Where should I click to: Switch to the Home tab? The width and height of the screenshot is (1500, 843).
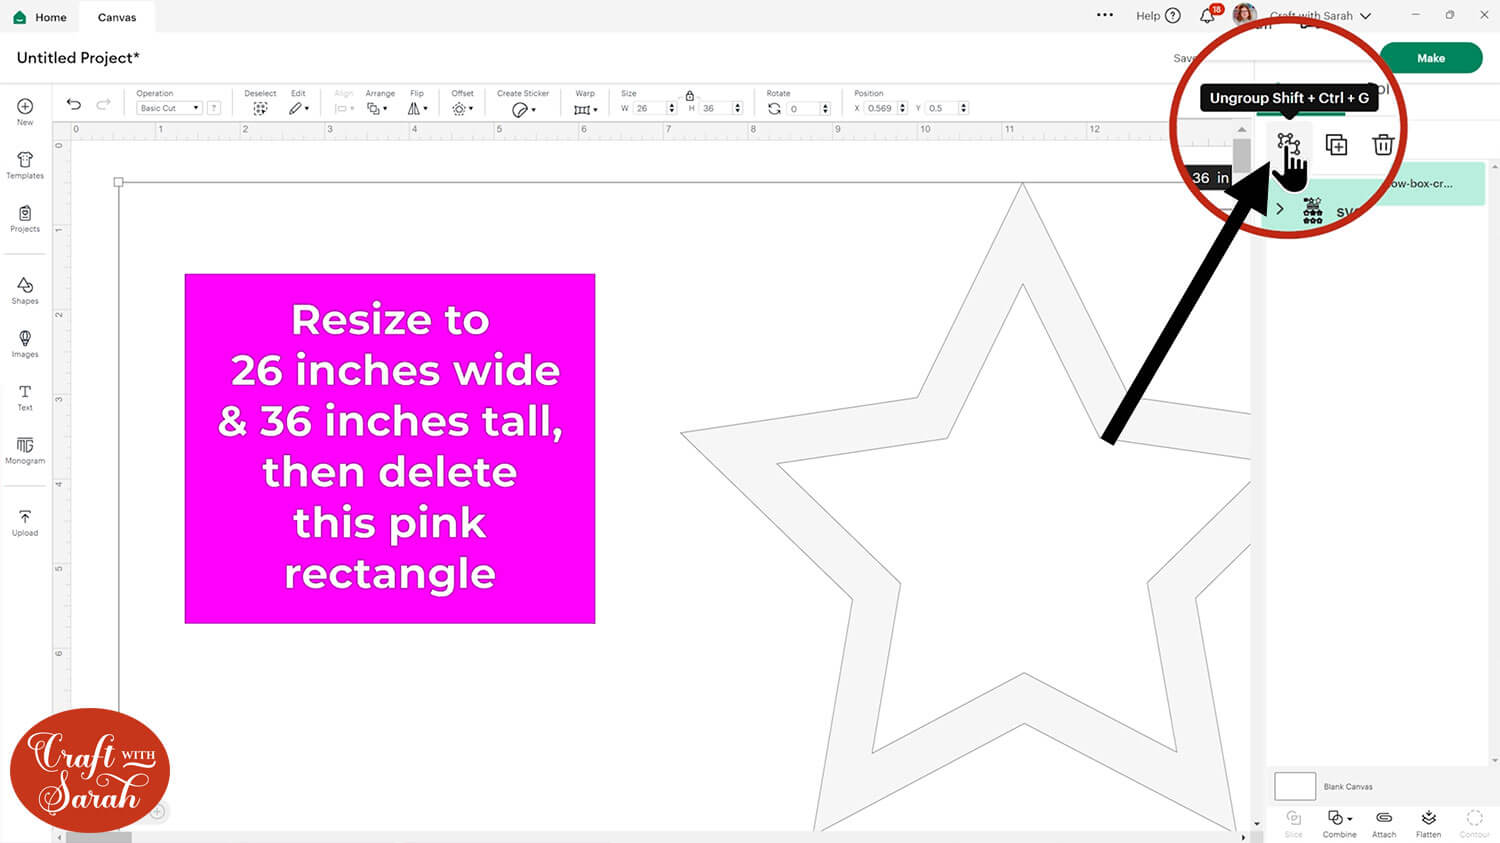[41, 17]
